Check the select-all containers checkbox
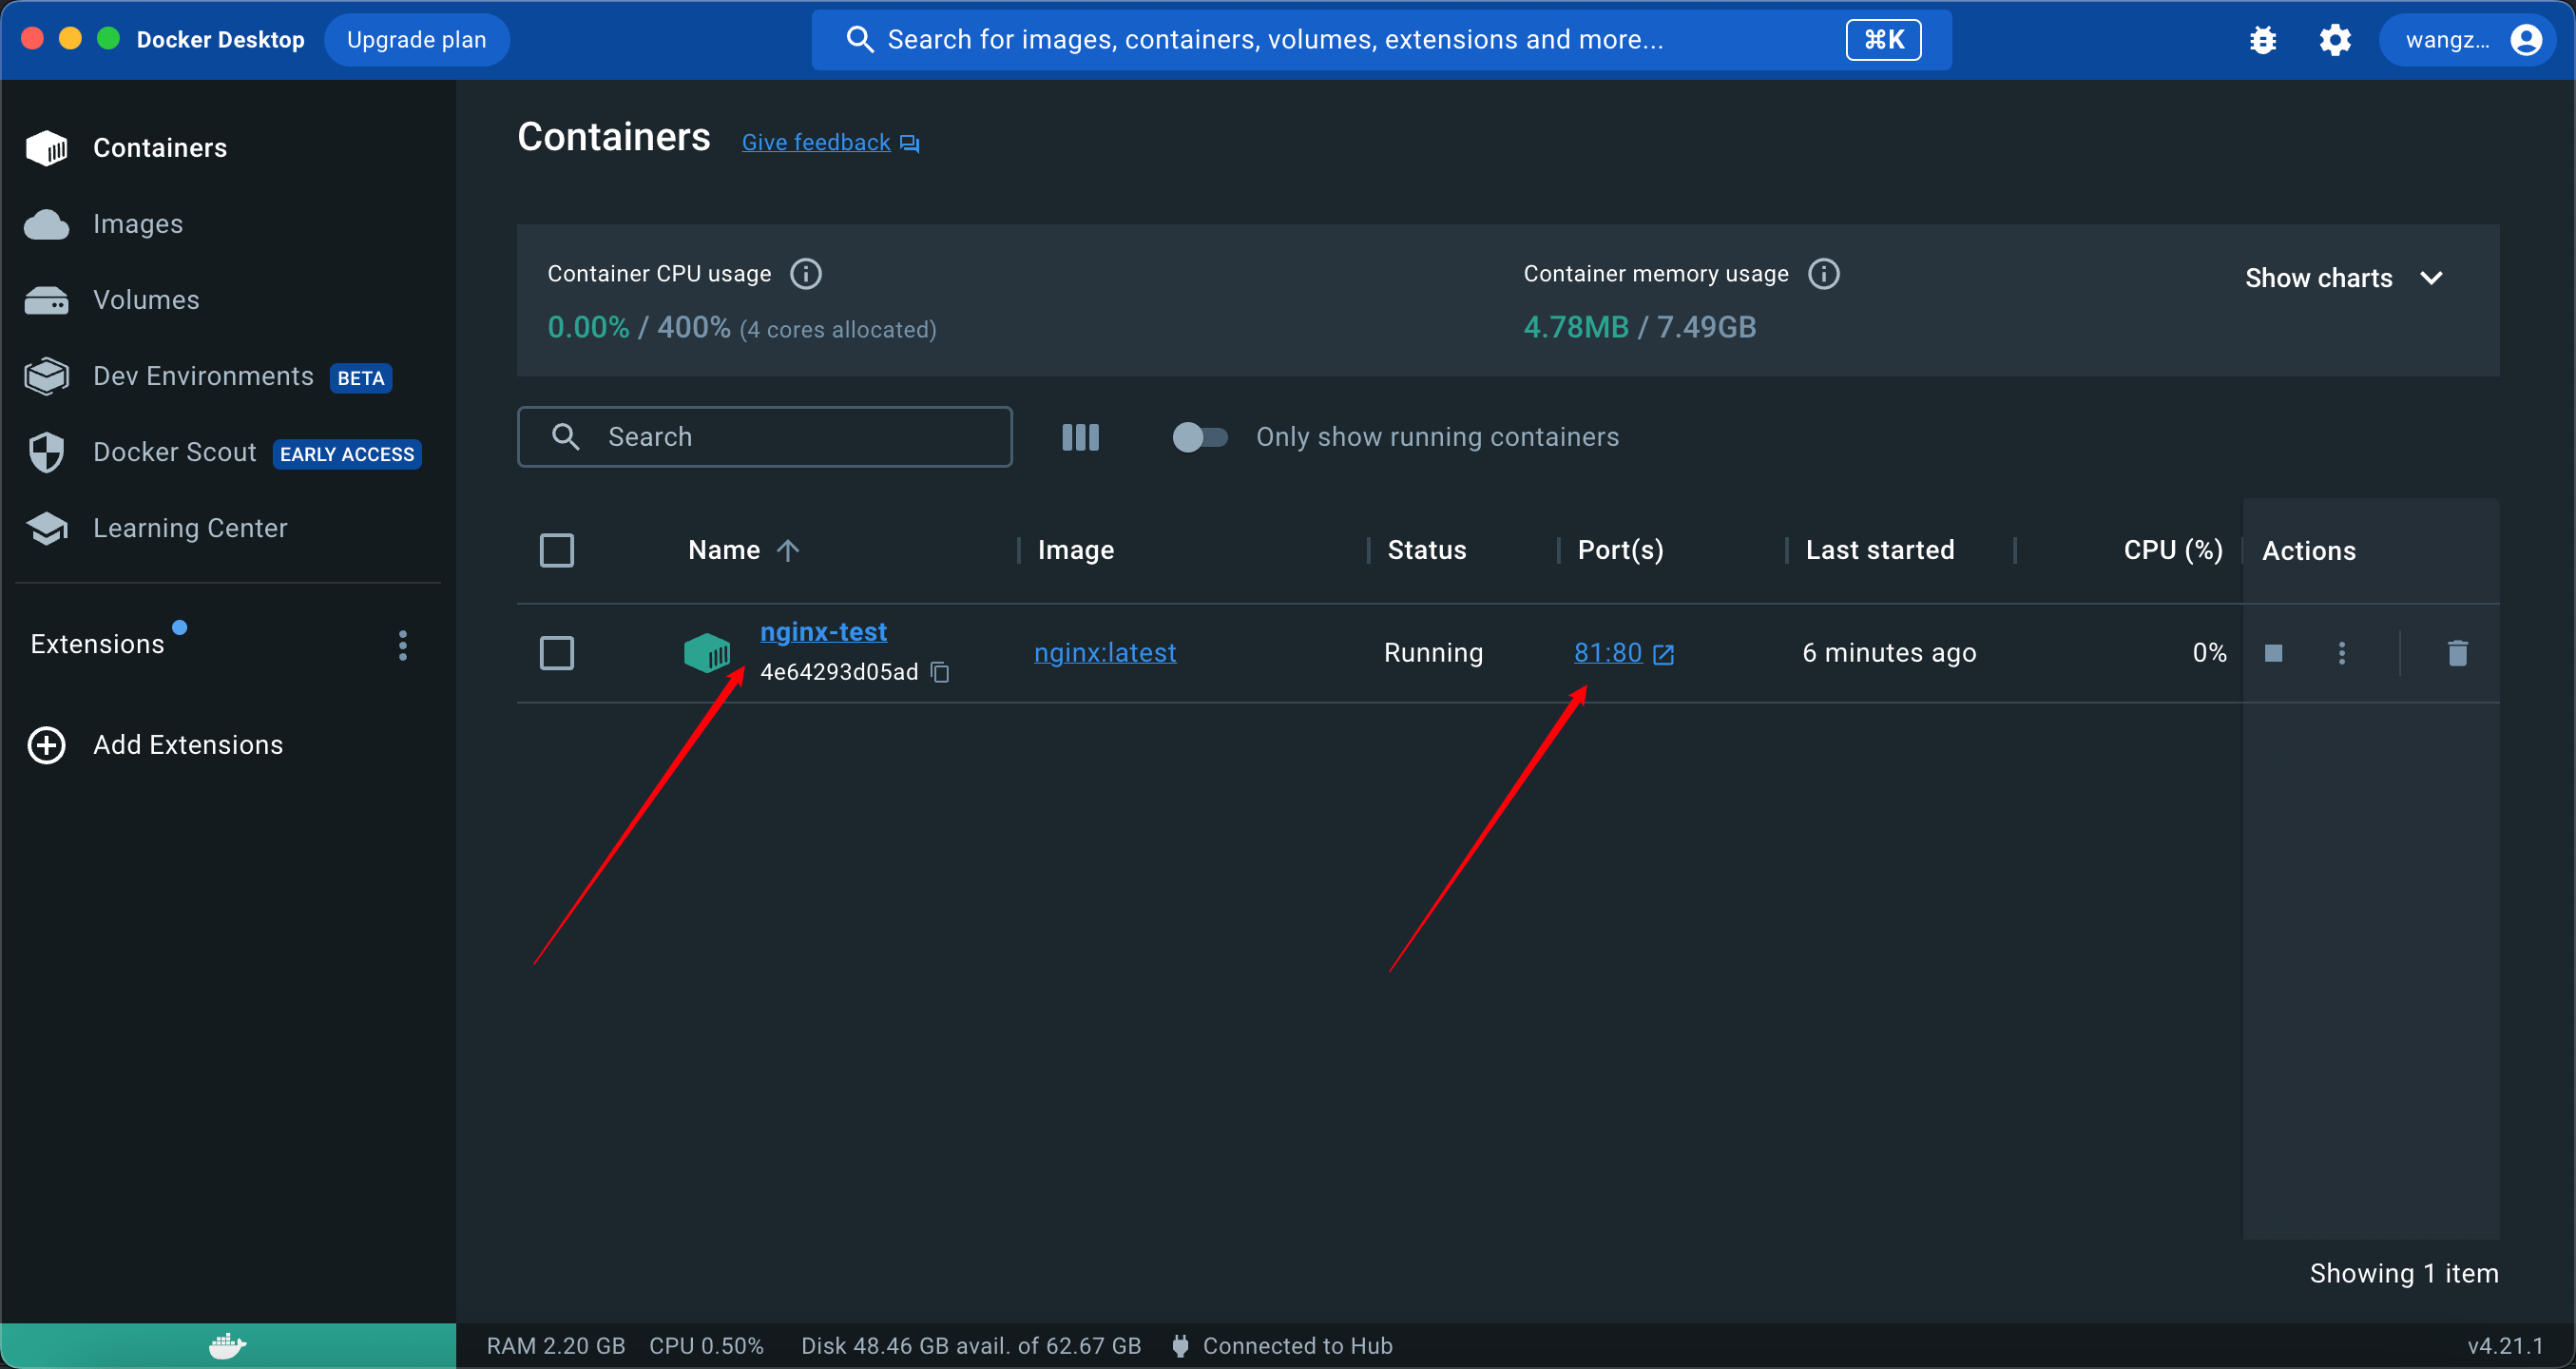Screen dimensions: 2576x1369 click(557, 550)
